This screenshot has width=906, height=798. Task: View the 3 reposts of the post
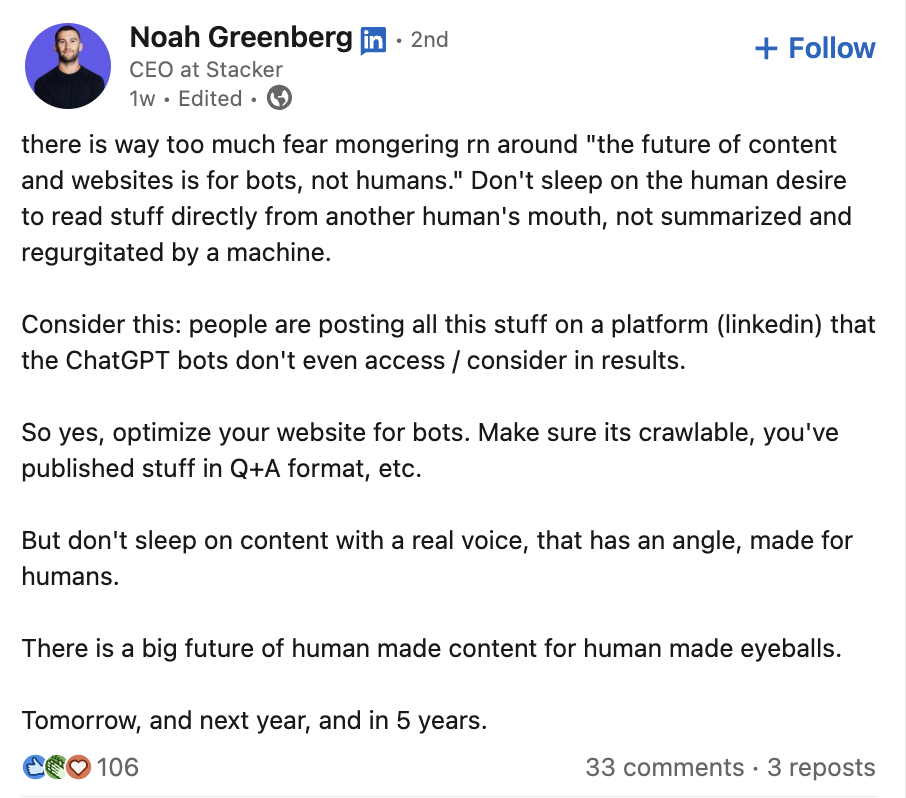(x=823, y=767)
